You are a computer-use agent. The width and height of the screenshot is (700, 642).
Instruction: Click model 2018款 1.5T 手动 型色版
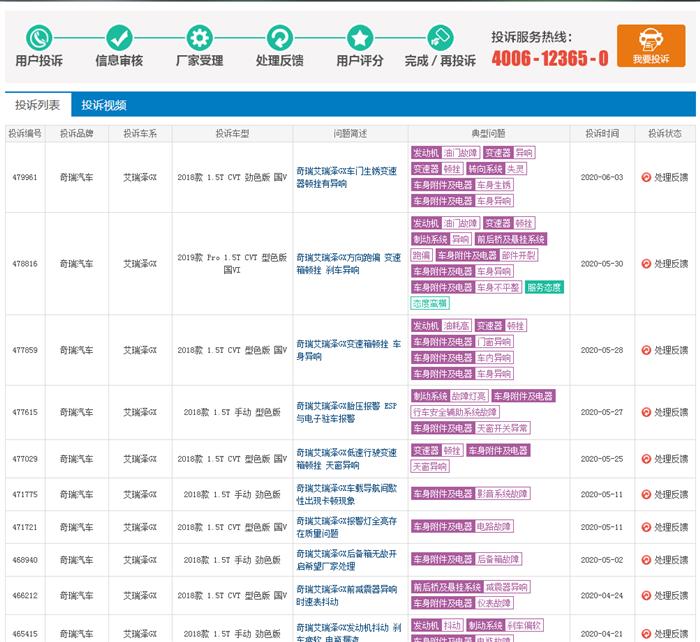(232, 412)
